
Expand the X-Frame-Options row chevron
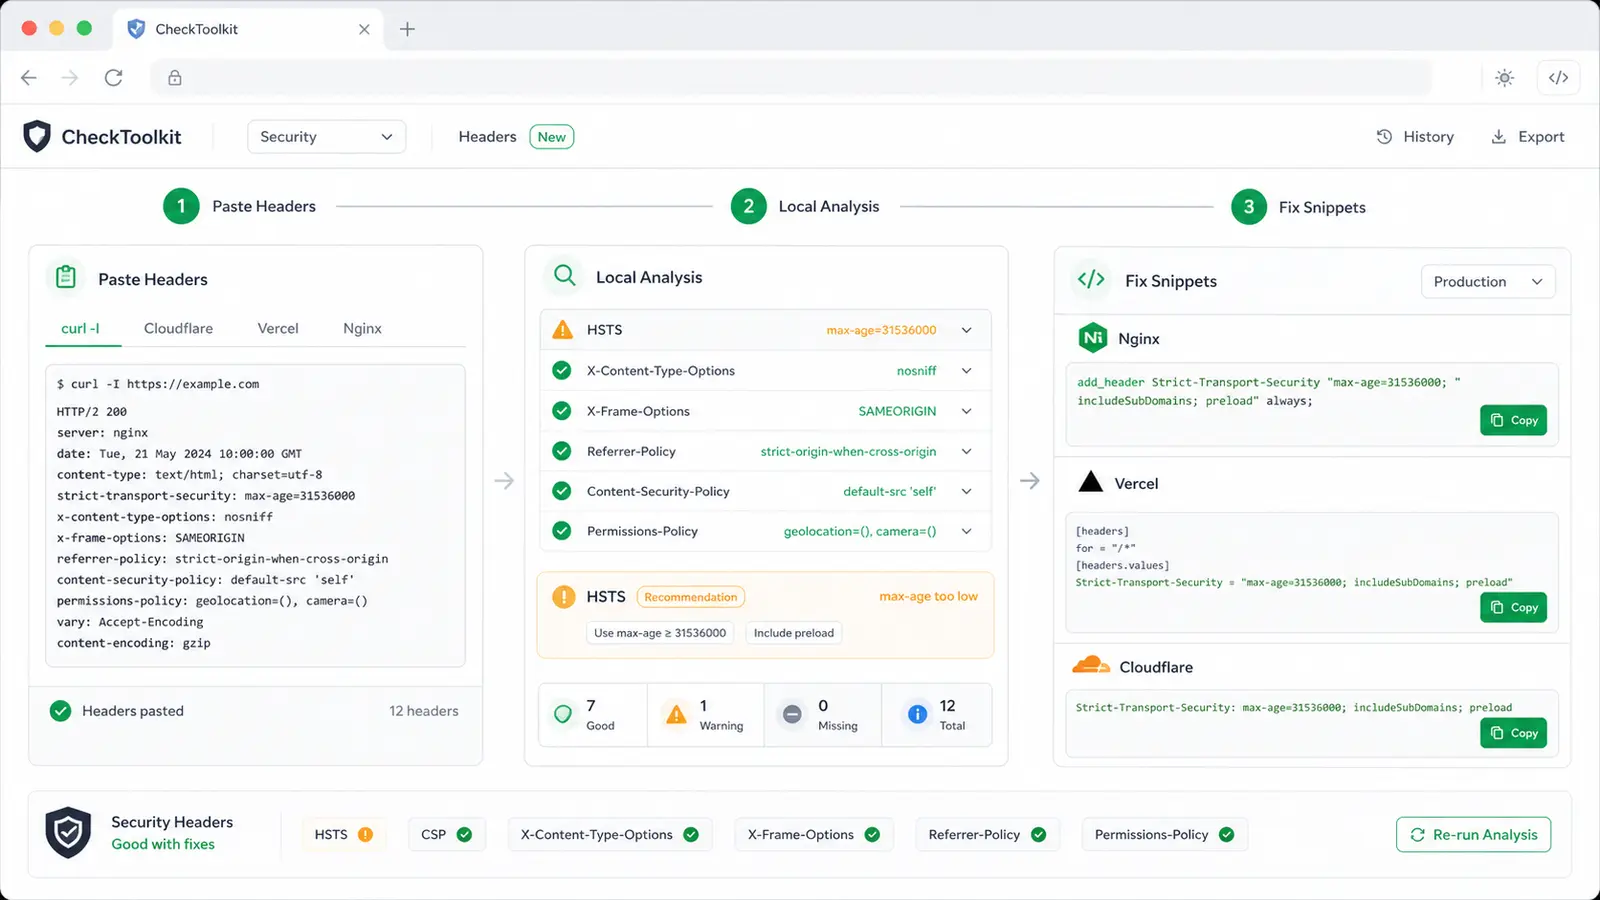tap(967, 411)
